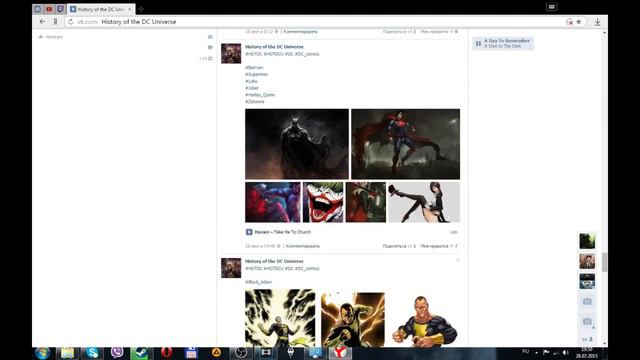
Task: Open Viber from the taskbar
Action: click(117, 353)
